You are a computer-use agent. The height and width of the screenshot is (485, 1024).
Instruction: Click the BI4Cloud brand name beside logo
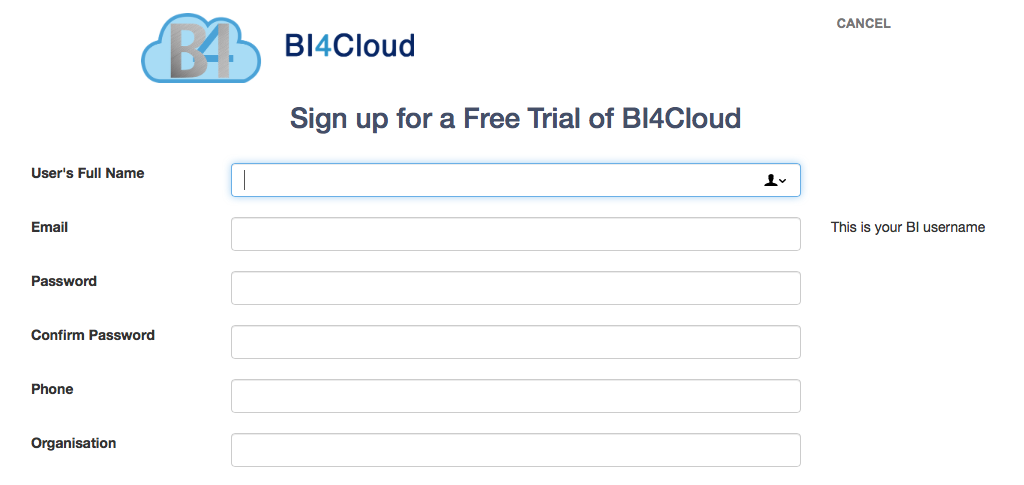click(349, 46)
